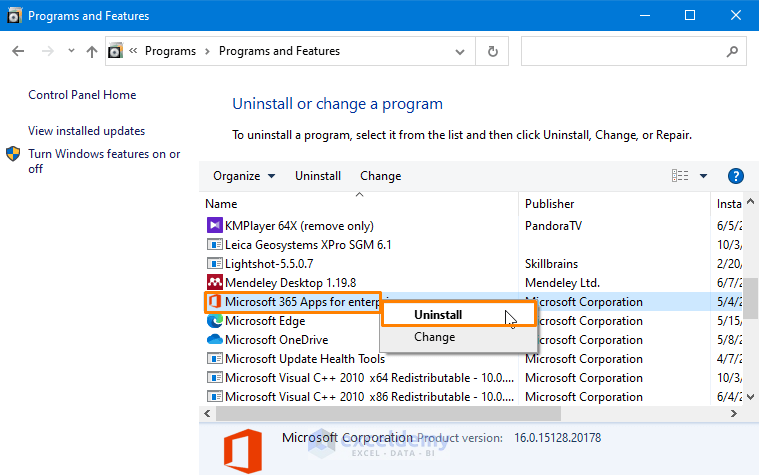The image size is (759, 475).
Task: Open the help question mark icon
Action: pos(736,176)
